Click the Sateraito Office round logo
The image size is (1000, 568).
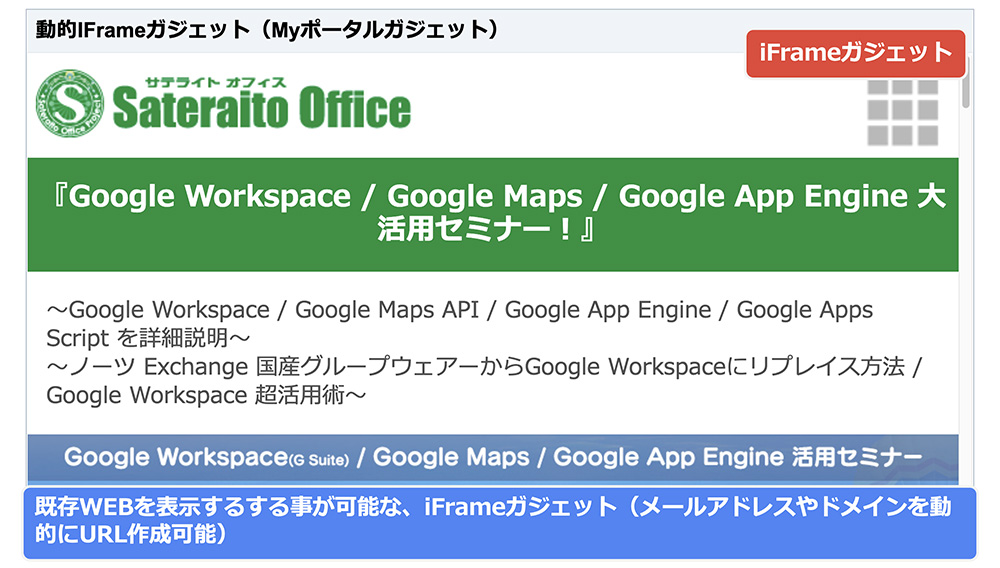tap(70, 103)
